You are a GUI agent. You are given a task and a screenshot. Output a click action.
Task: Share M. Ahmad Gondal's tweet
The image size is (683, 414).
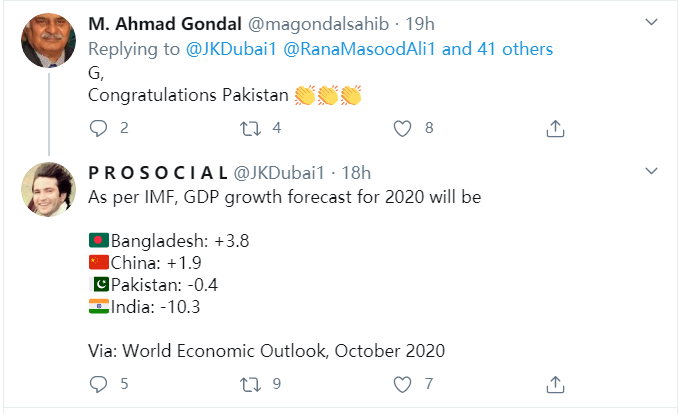click(555, 128)
